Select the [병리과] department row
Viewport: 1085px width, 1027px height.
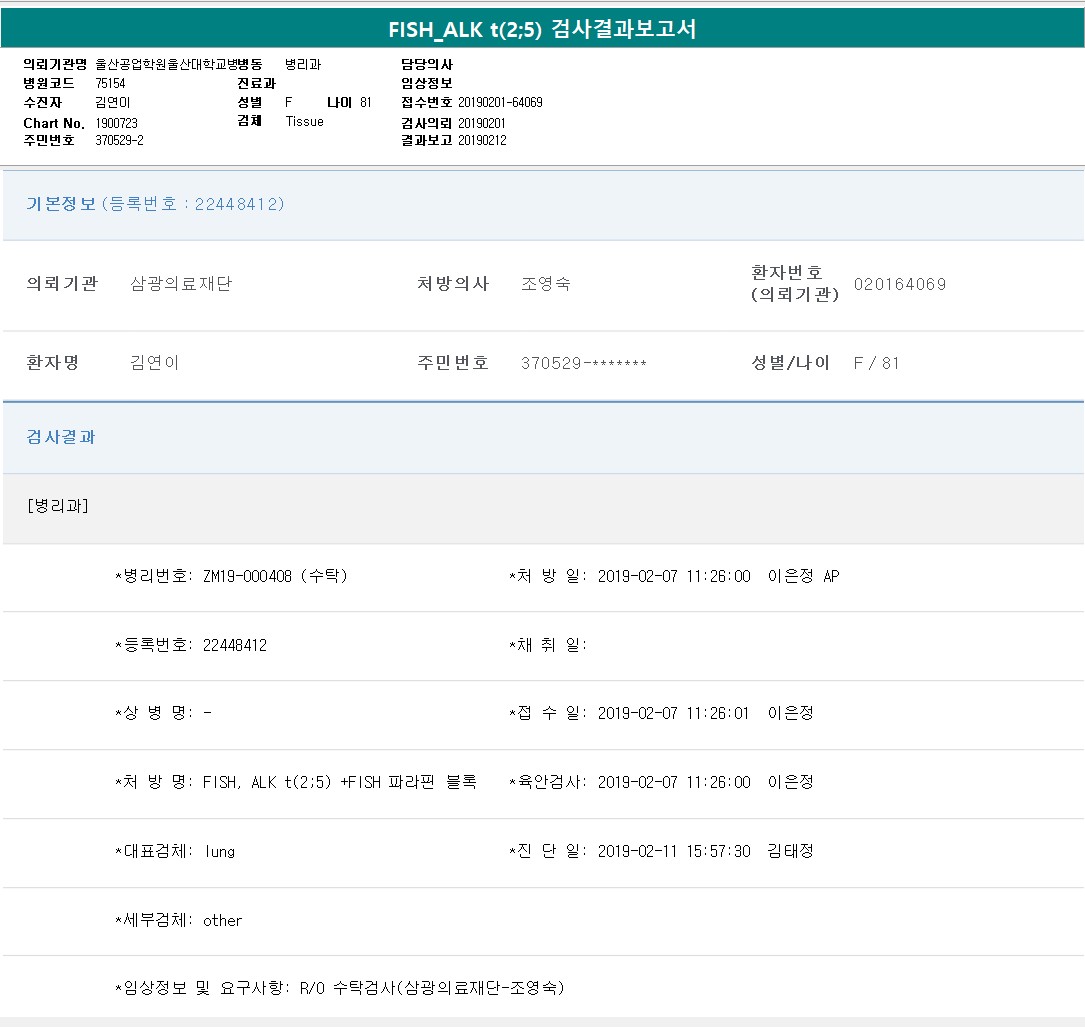(x=58, y=506)
